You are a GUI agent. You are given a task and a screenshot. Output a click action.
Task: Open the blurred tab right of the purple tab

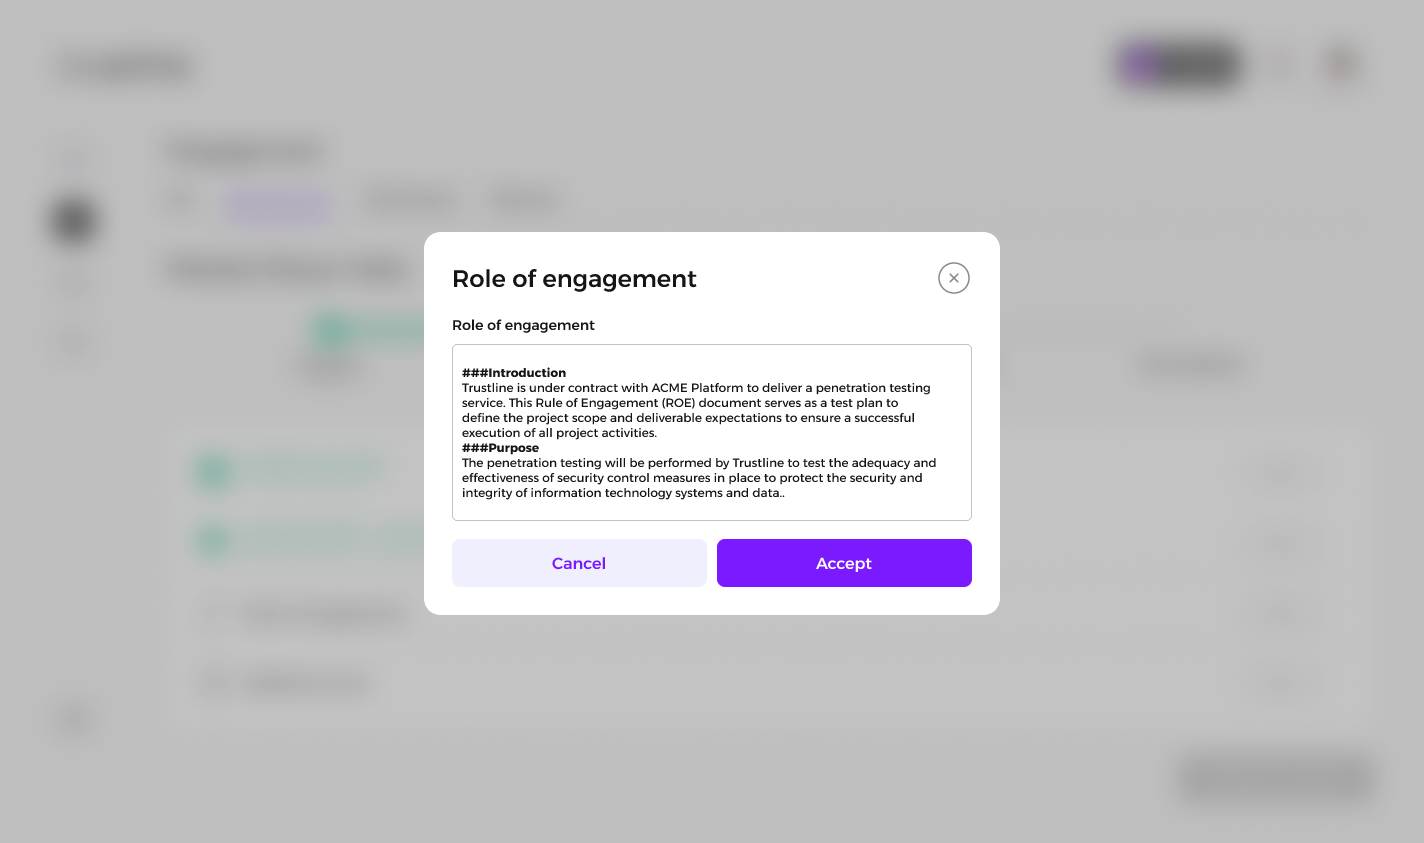tap(410, 202)
